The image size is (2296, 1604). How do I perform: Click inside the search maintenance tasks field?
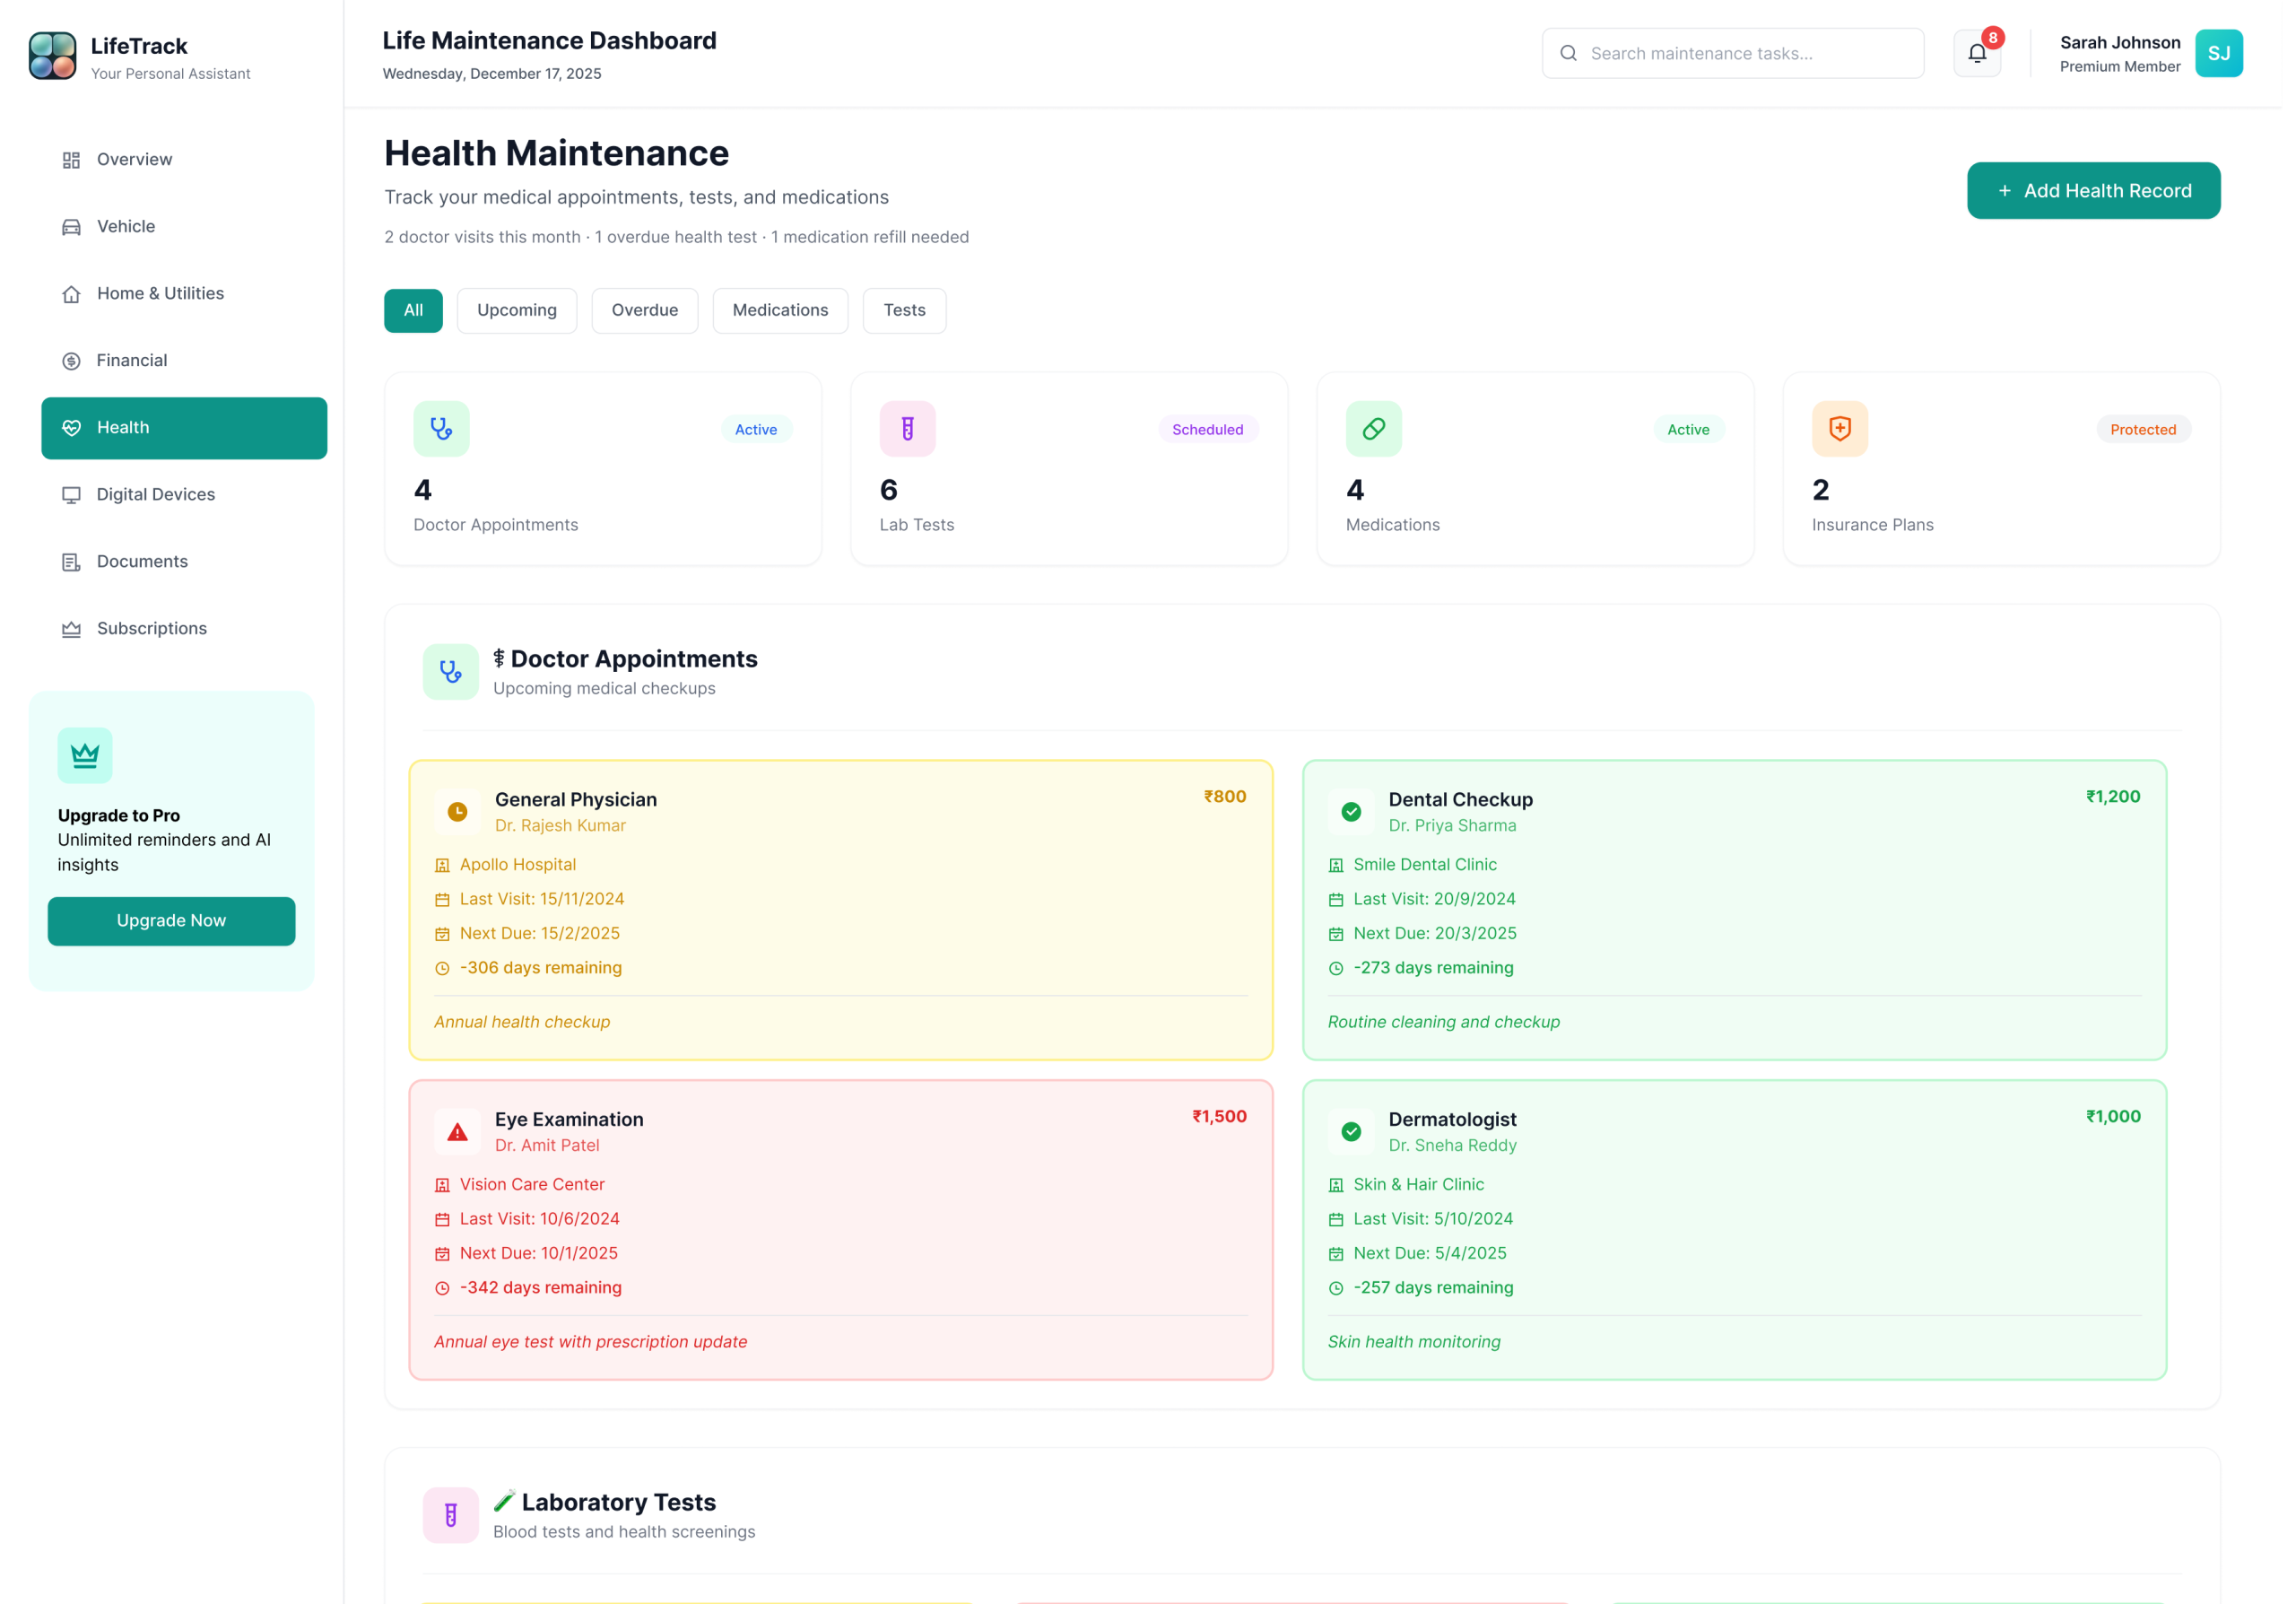pos(1732,52)
